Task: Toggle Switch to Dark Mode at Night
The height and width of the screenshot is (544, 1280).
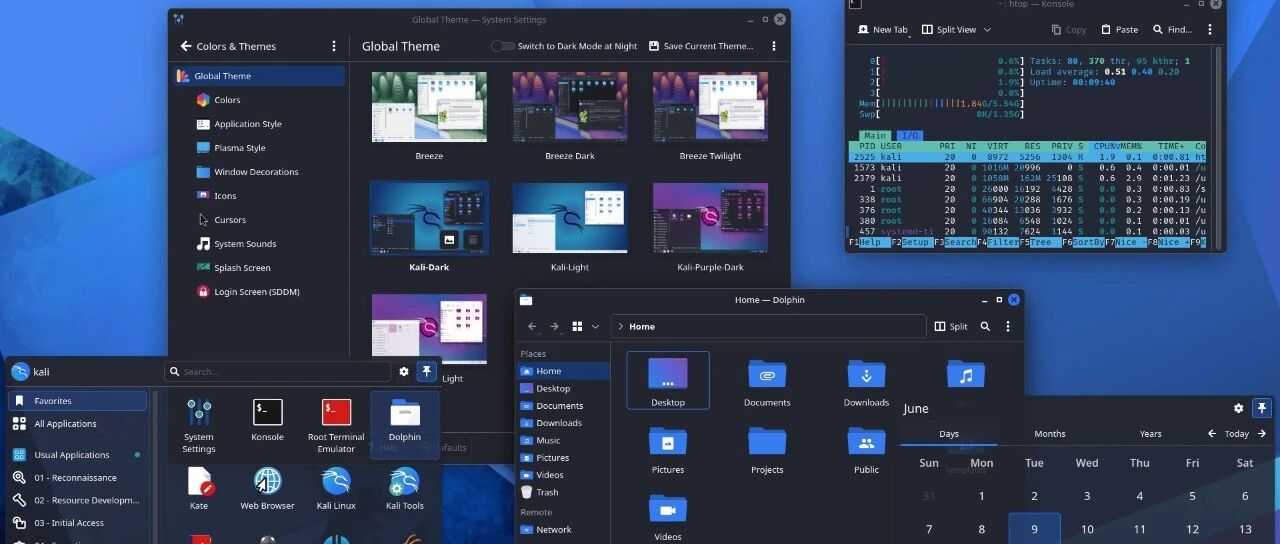Action: point(502,46)
